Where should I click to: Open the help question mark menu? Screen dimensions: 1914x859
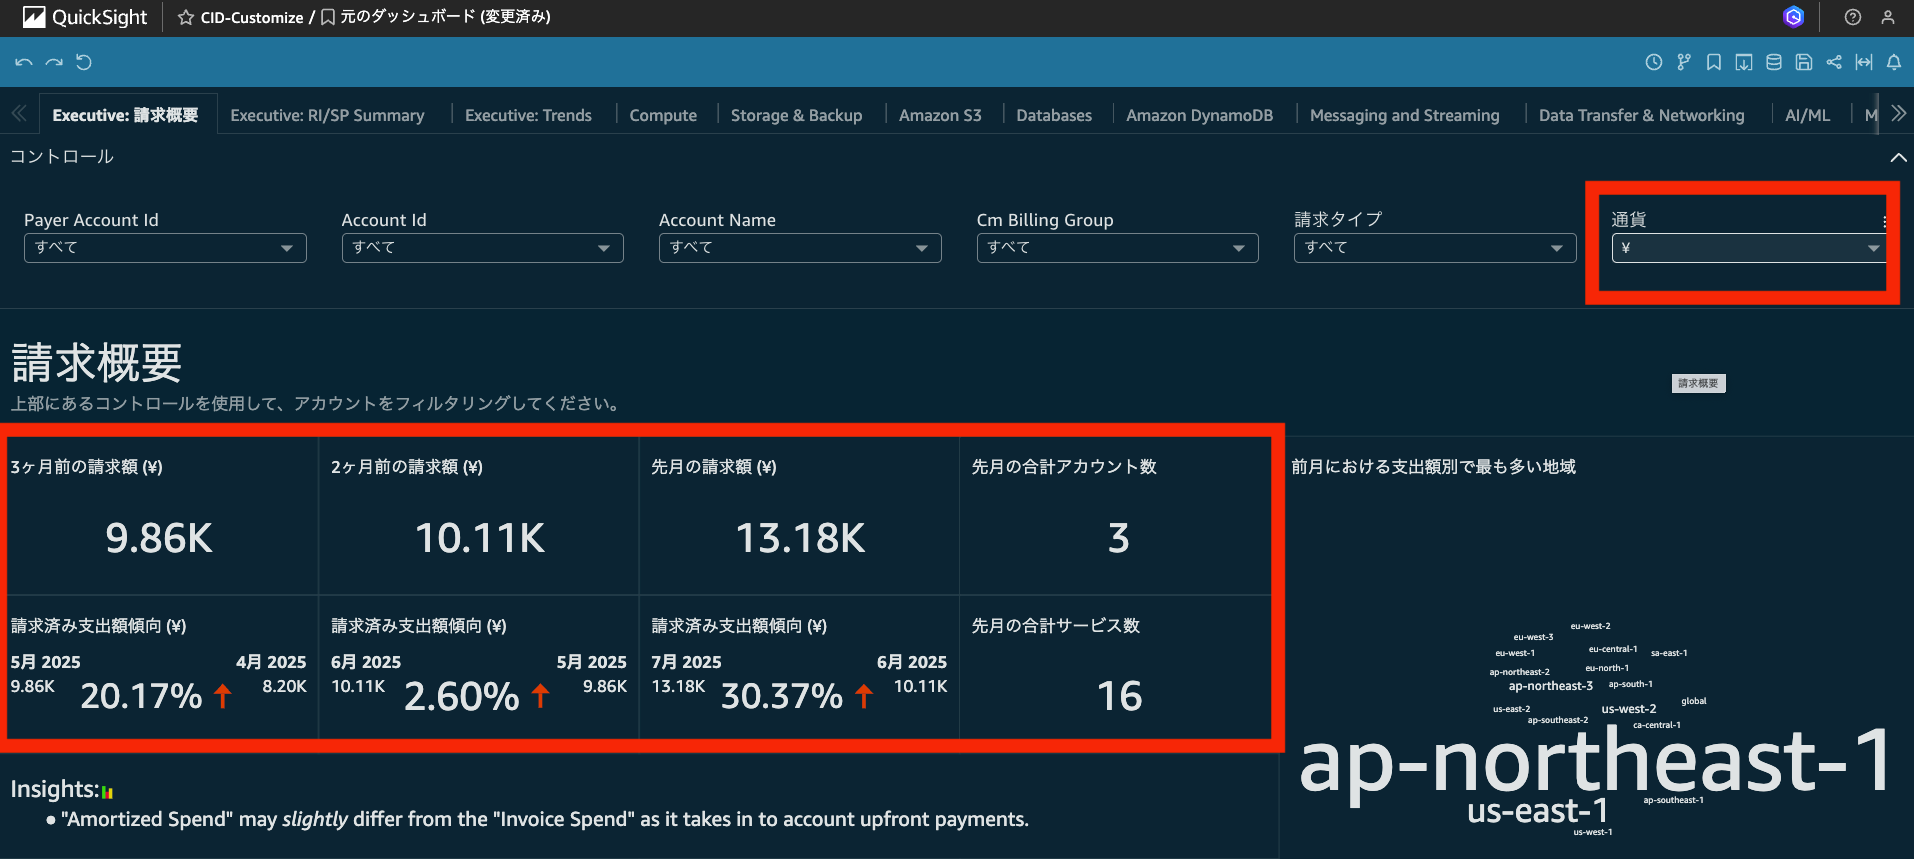(x=1853, y=17)
